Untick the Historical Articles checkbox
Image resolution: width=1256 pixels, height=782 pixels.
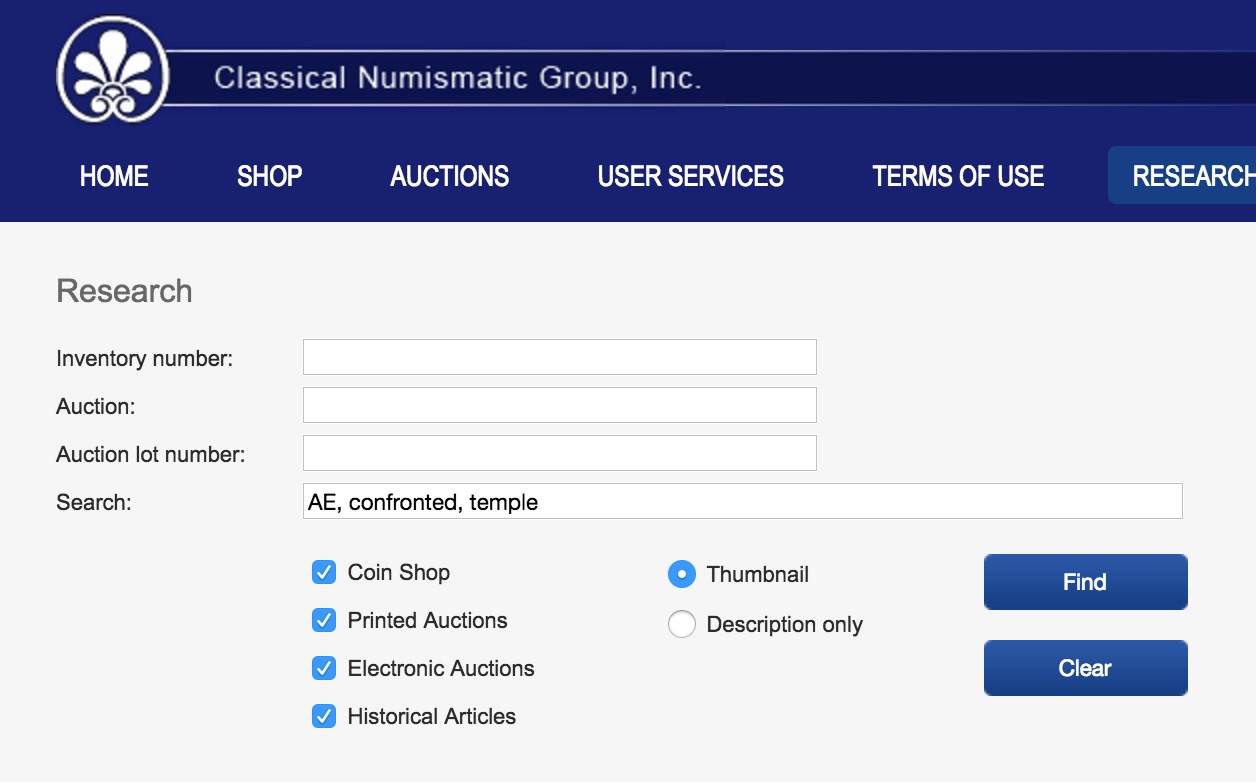coord(324,716)
